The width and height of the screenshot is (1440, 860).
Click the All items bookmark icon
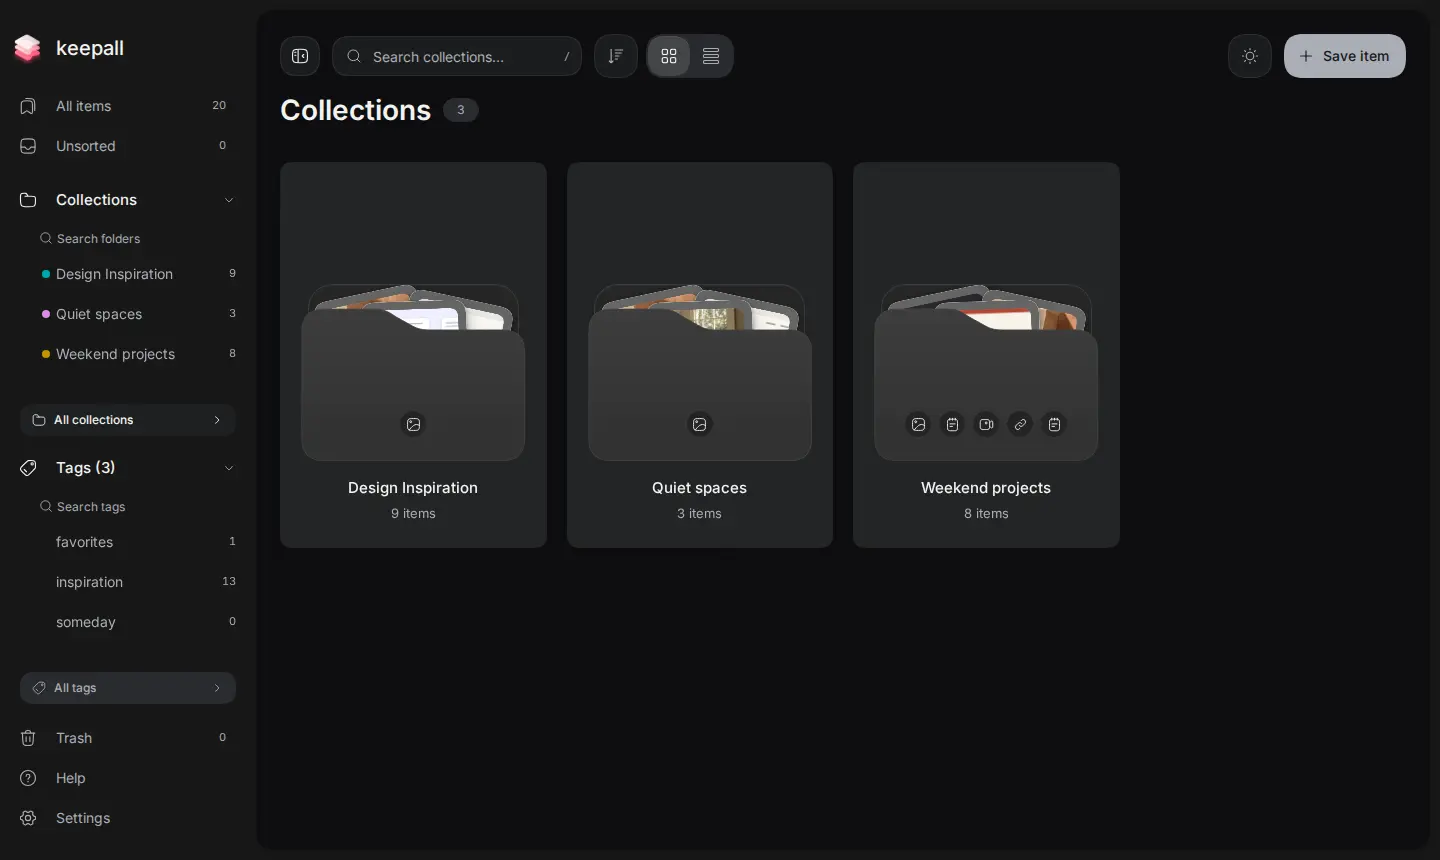tap(28, 106)
